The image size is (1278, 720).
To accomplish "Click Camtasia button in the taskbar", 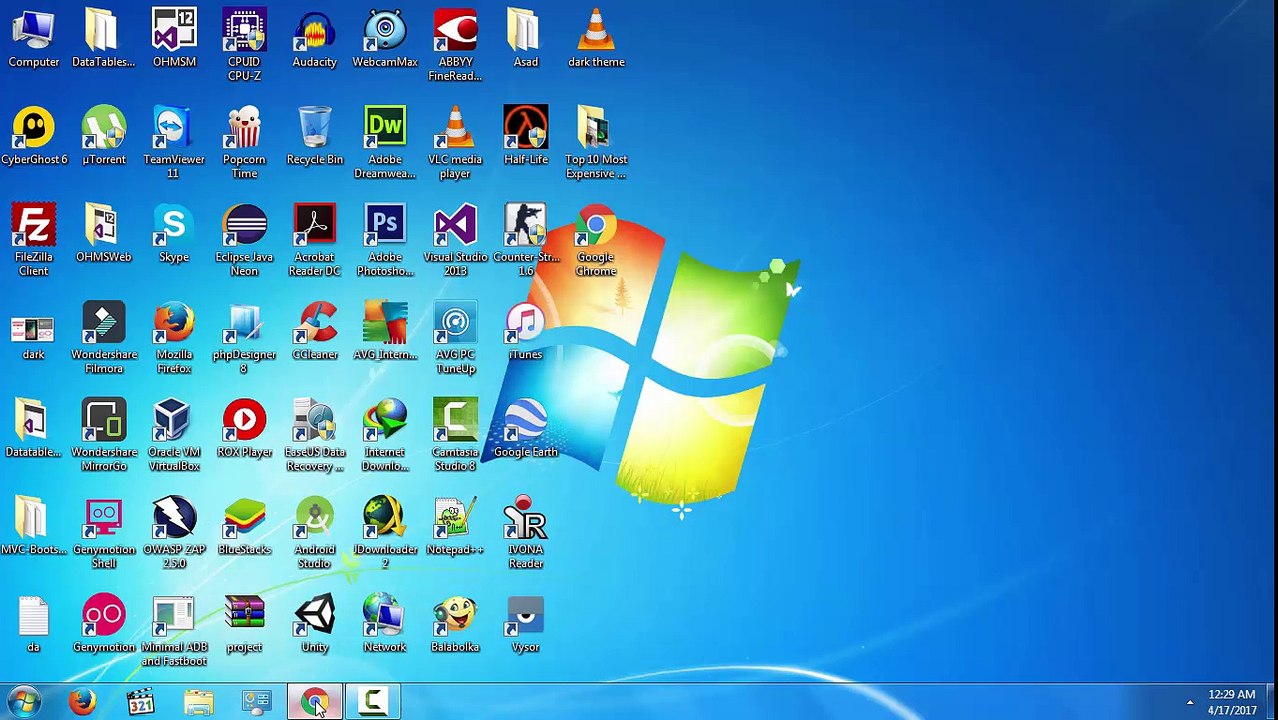I will (x=373, y=702).
